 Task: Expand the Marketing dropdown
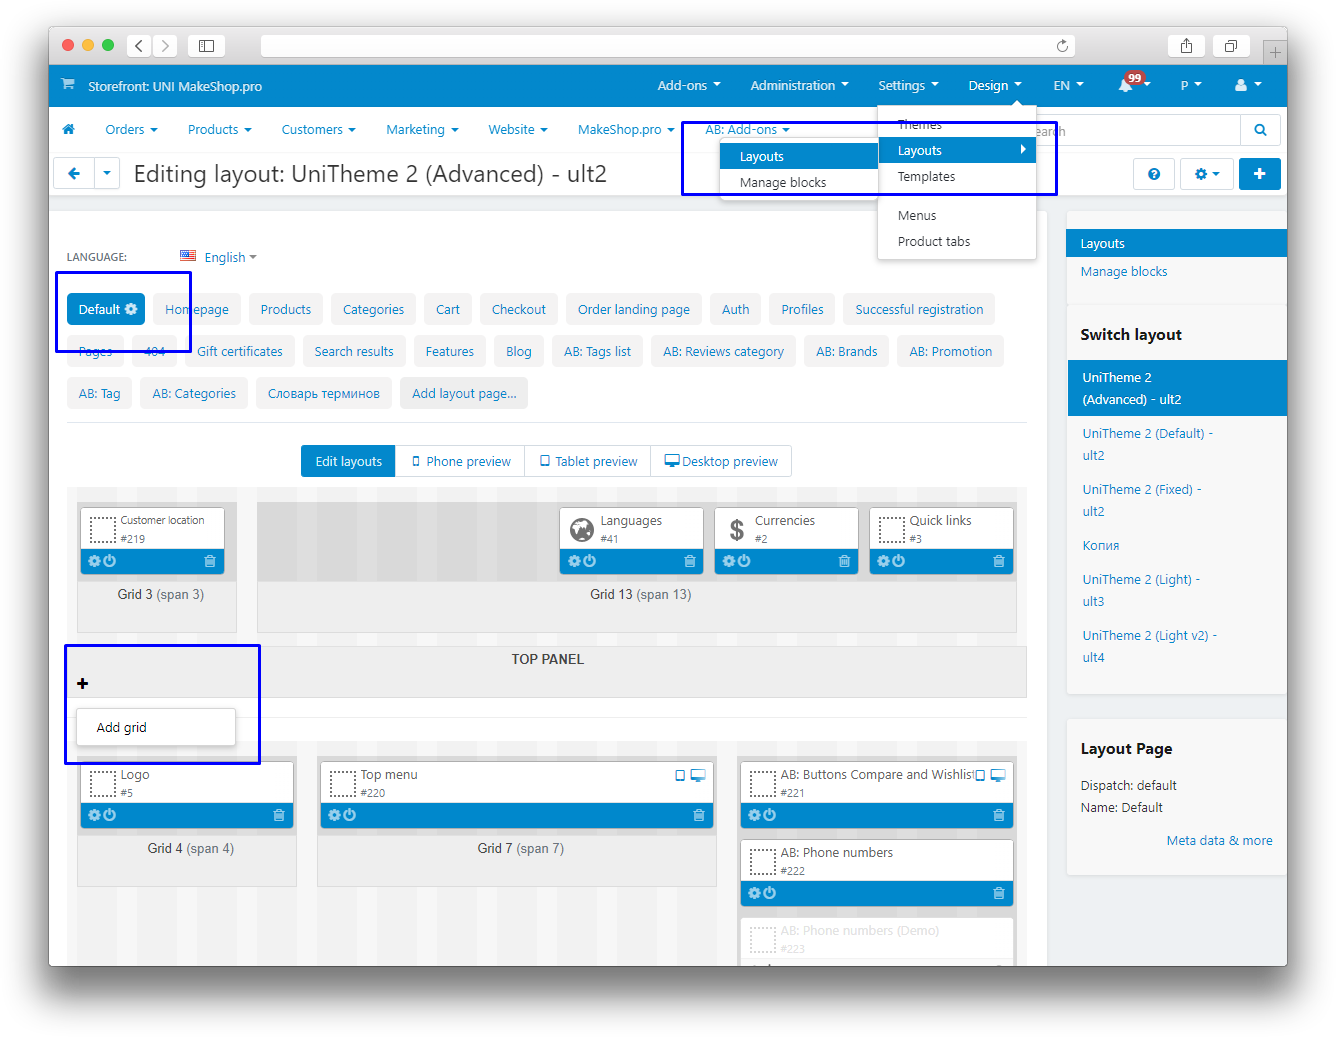(422, 129)
